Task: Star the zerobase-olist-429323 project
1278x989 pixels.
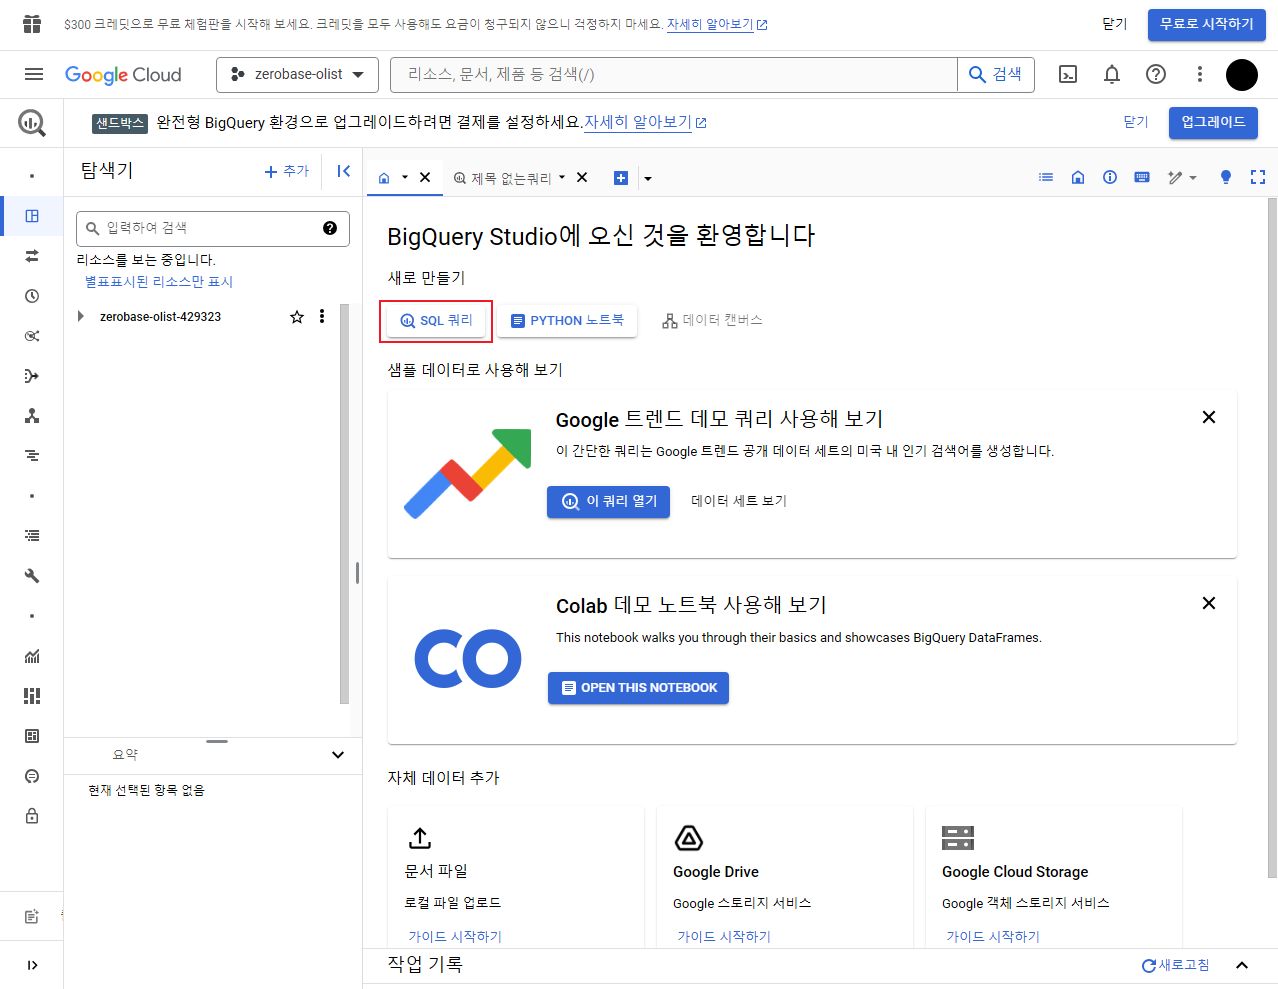Action: [x=297, y=317]
